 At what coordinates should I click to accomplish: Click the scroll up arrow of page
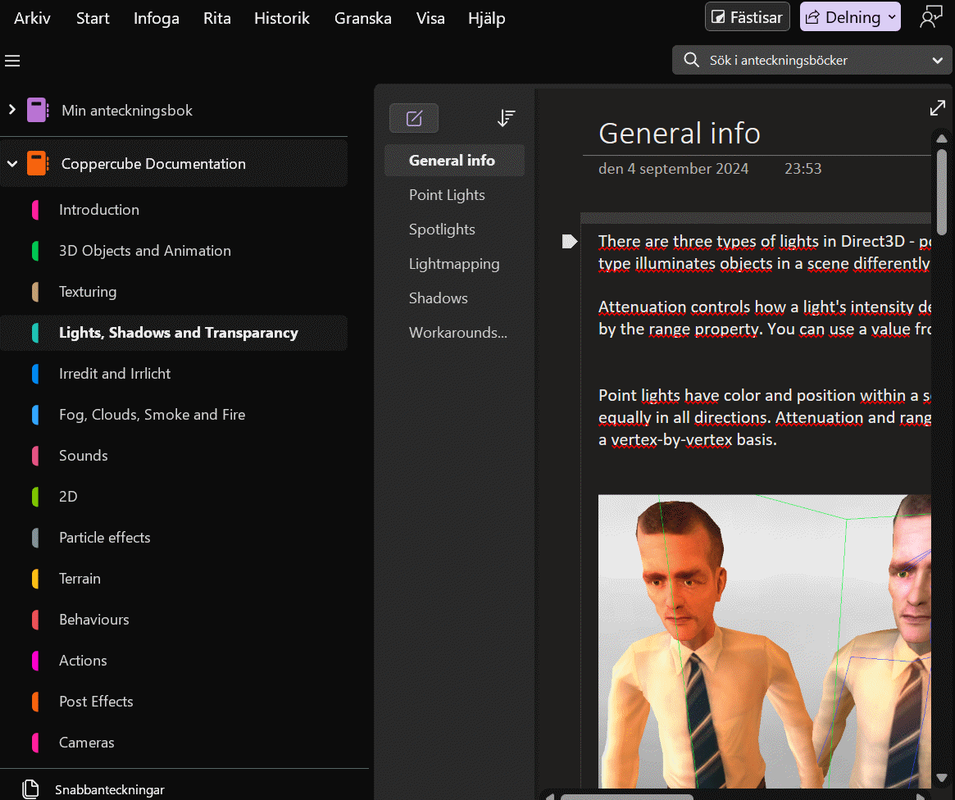pyautogui.click(x=942, y=138)
